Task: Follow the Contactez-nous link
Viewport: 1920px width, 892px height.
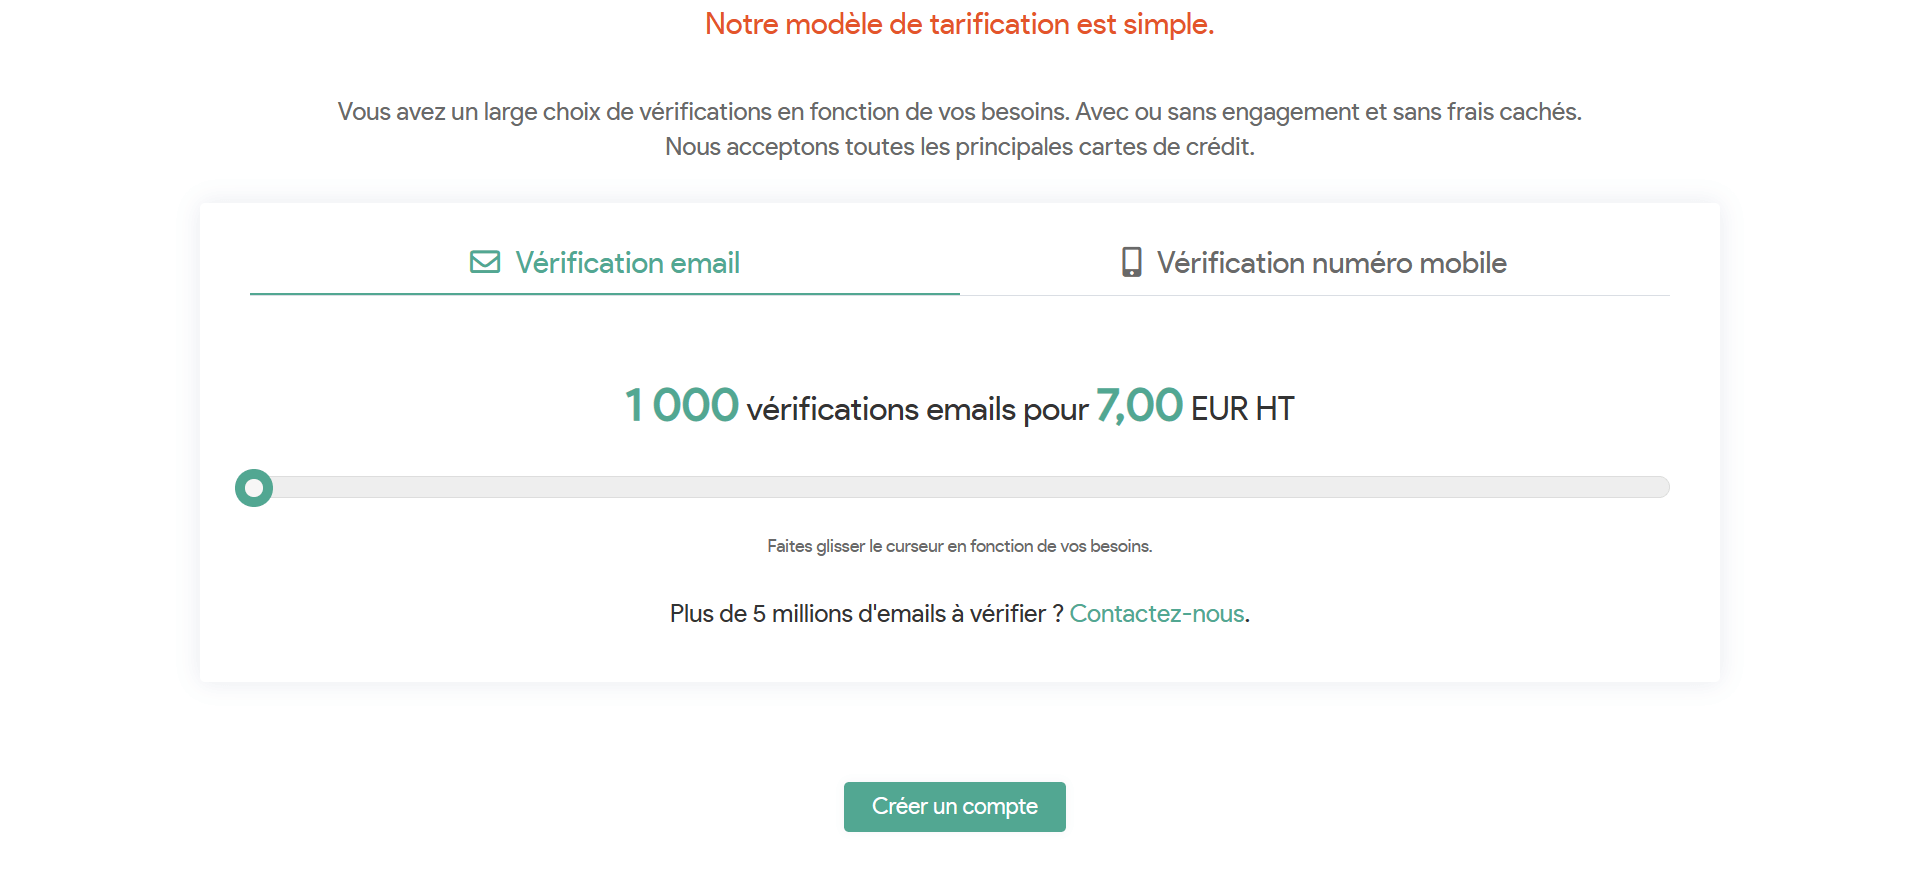Action: 1157,613
